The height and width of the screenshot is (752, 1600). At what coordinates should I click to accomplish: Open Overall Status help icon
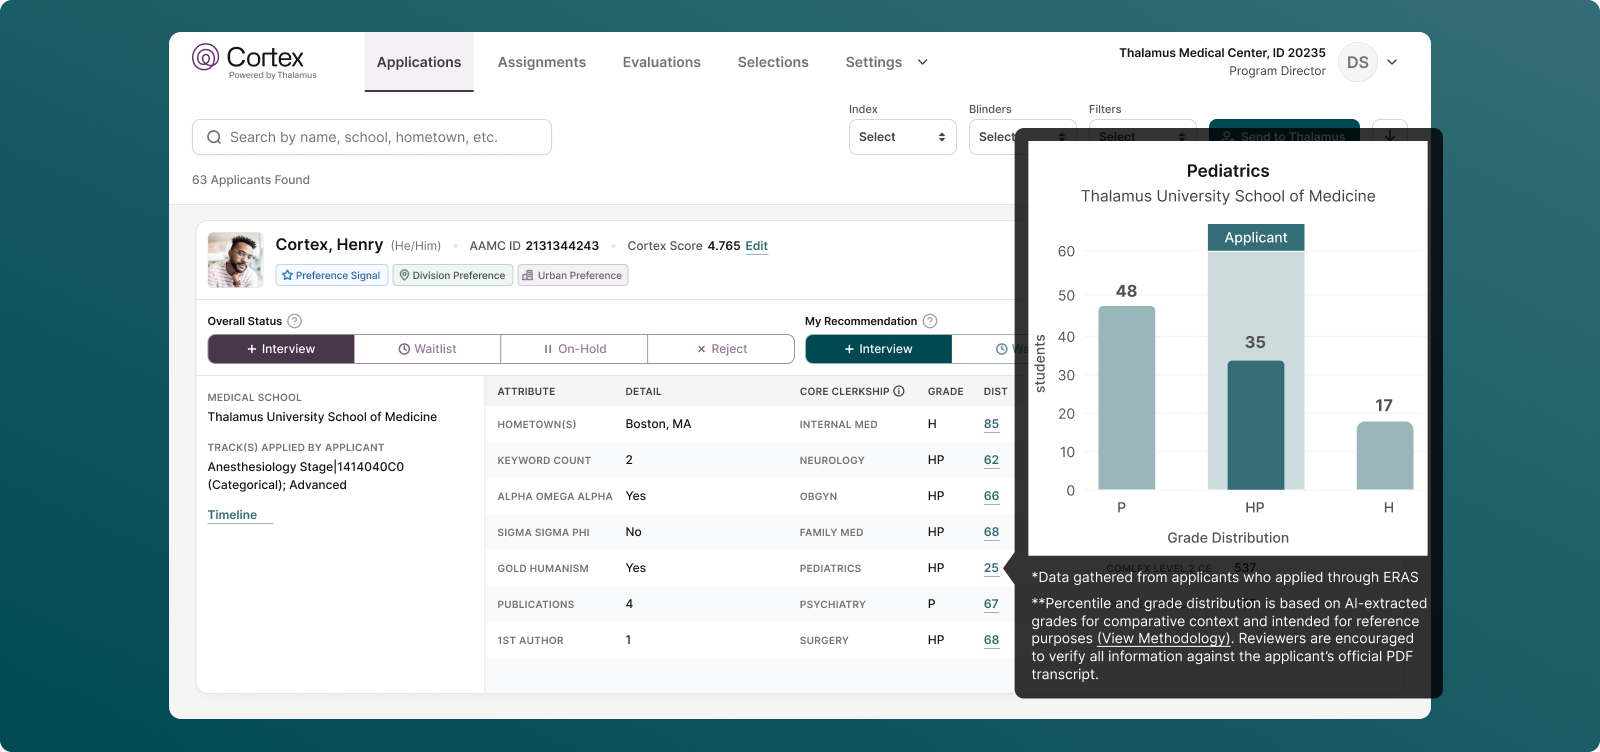(294, 321)
